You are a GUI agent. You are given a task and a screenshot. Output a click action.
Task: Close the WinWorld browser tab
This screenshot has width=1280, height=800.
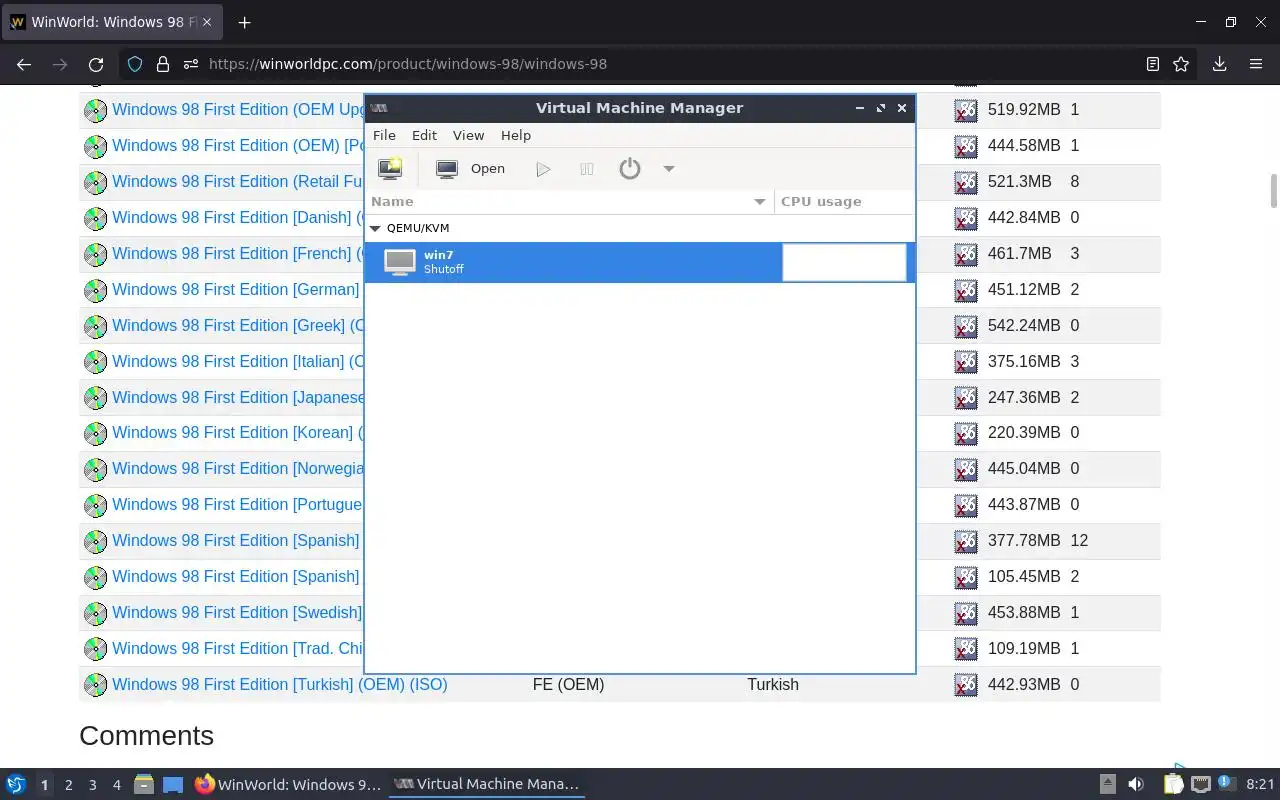coord(207,22)
